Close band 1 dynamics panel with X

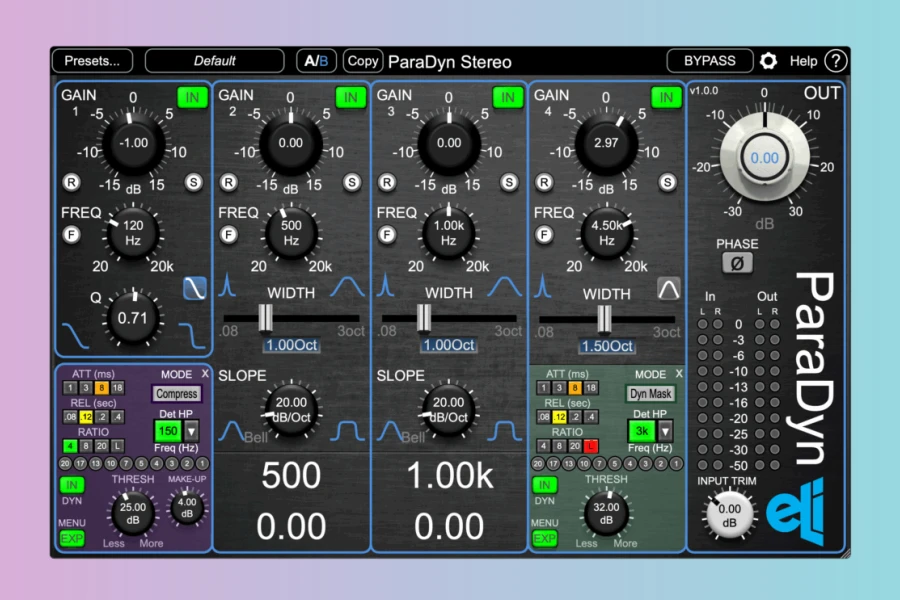[x=205, y=374]
